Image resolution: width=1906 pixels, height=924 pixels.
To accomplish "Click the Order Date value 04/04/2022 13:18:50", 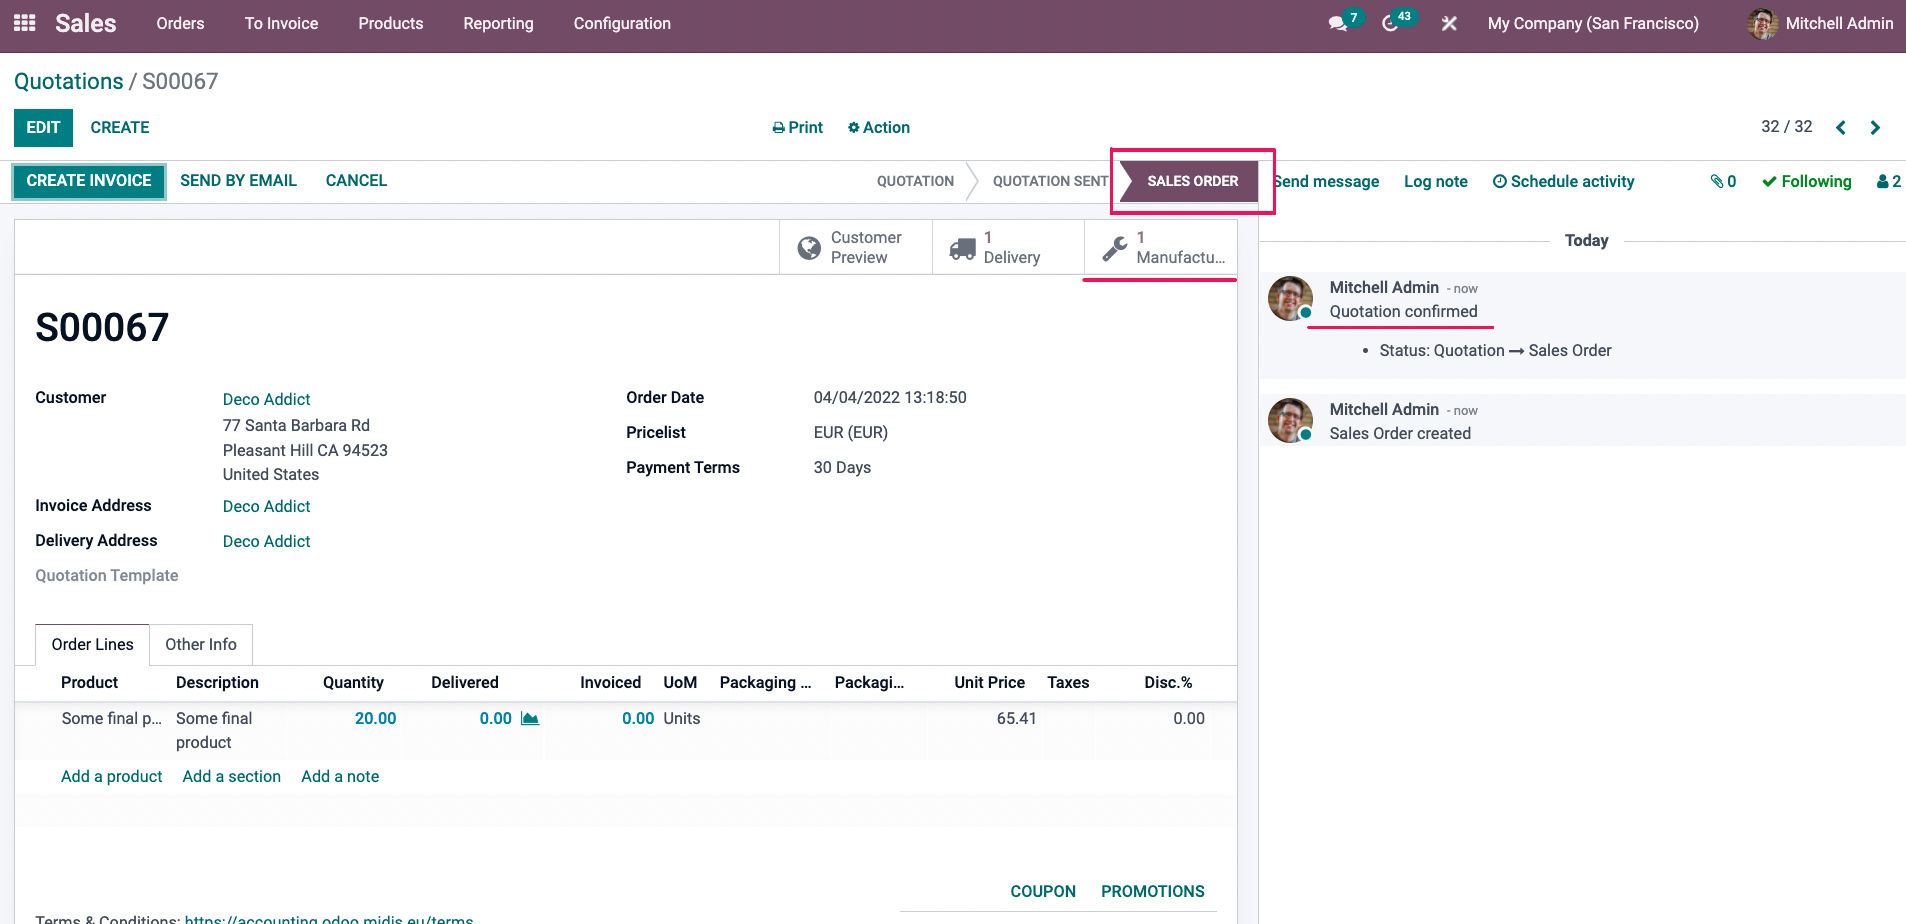I will (x=890, y=398).
